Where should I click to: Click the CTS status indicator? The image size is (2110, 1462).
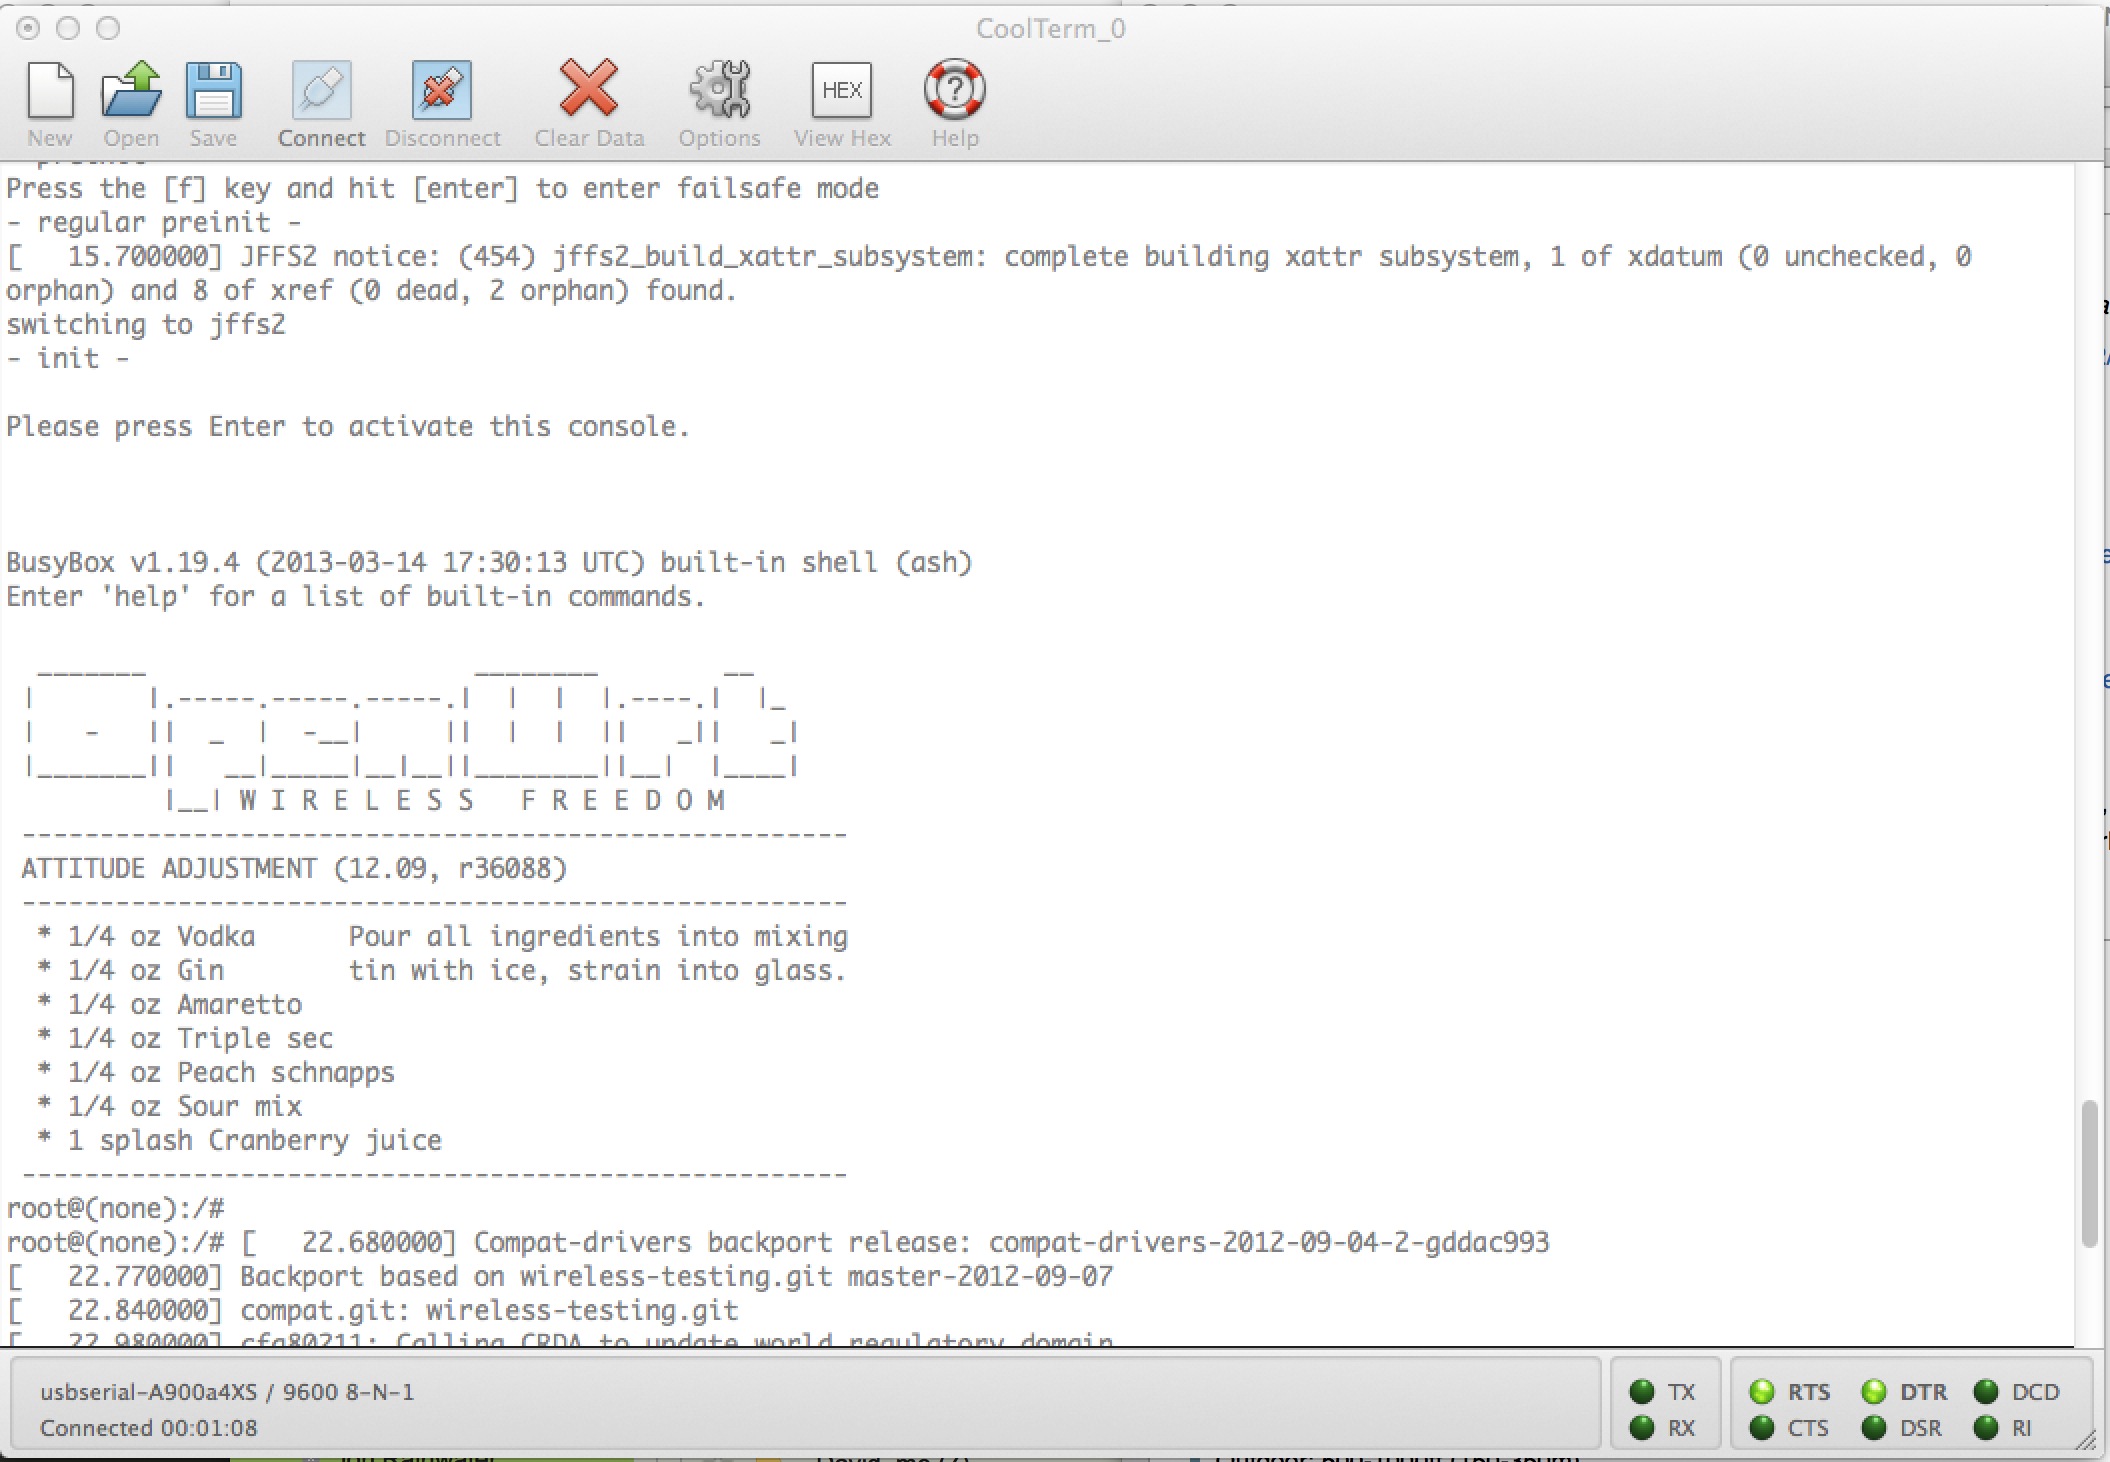coord(1762,1428)
